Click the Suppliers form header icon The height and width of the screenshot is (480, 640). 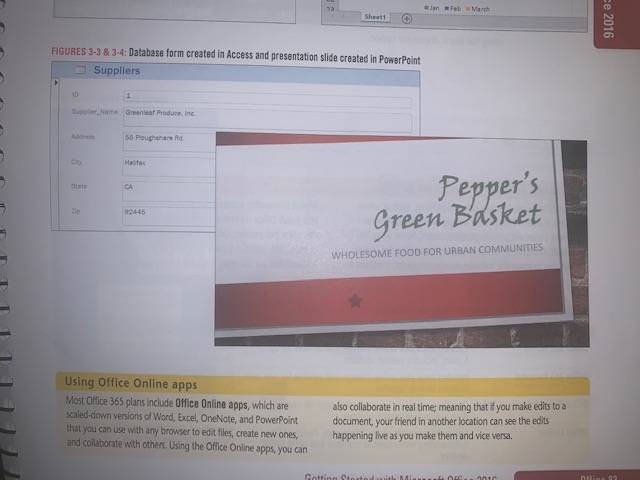(80, 70)
